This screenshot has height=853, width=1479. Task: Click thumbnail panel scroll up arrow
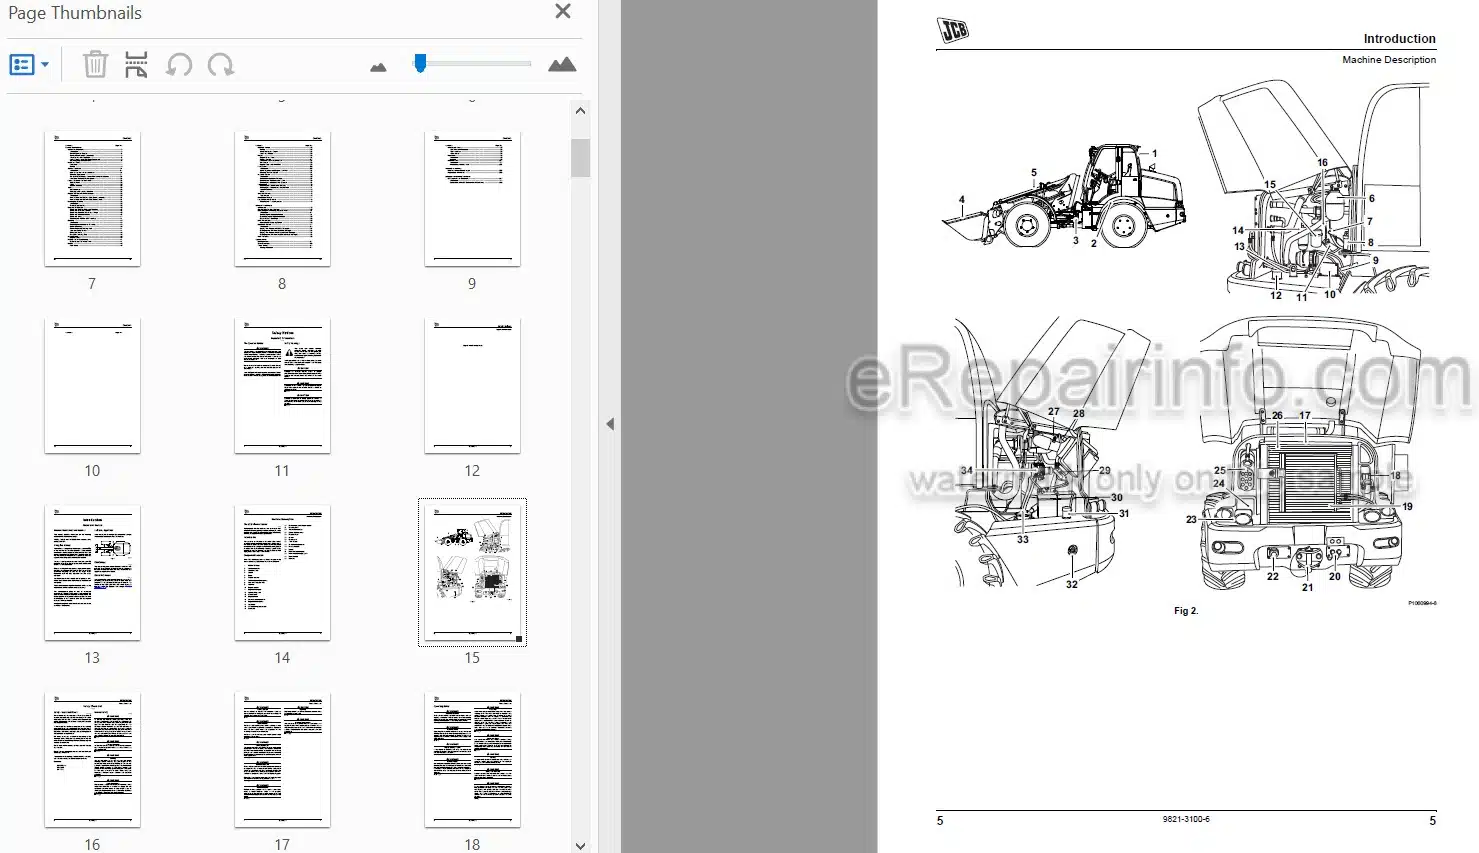click(580, 110)
